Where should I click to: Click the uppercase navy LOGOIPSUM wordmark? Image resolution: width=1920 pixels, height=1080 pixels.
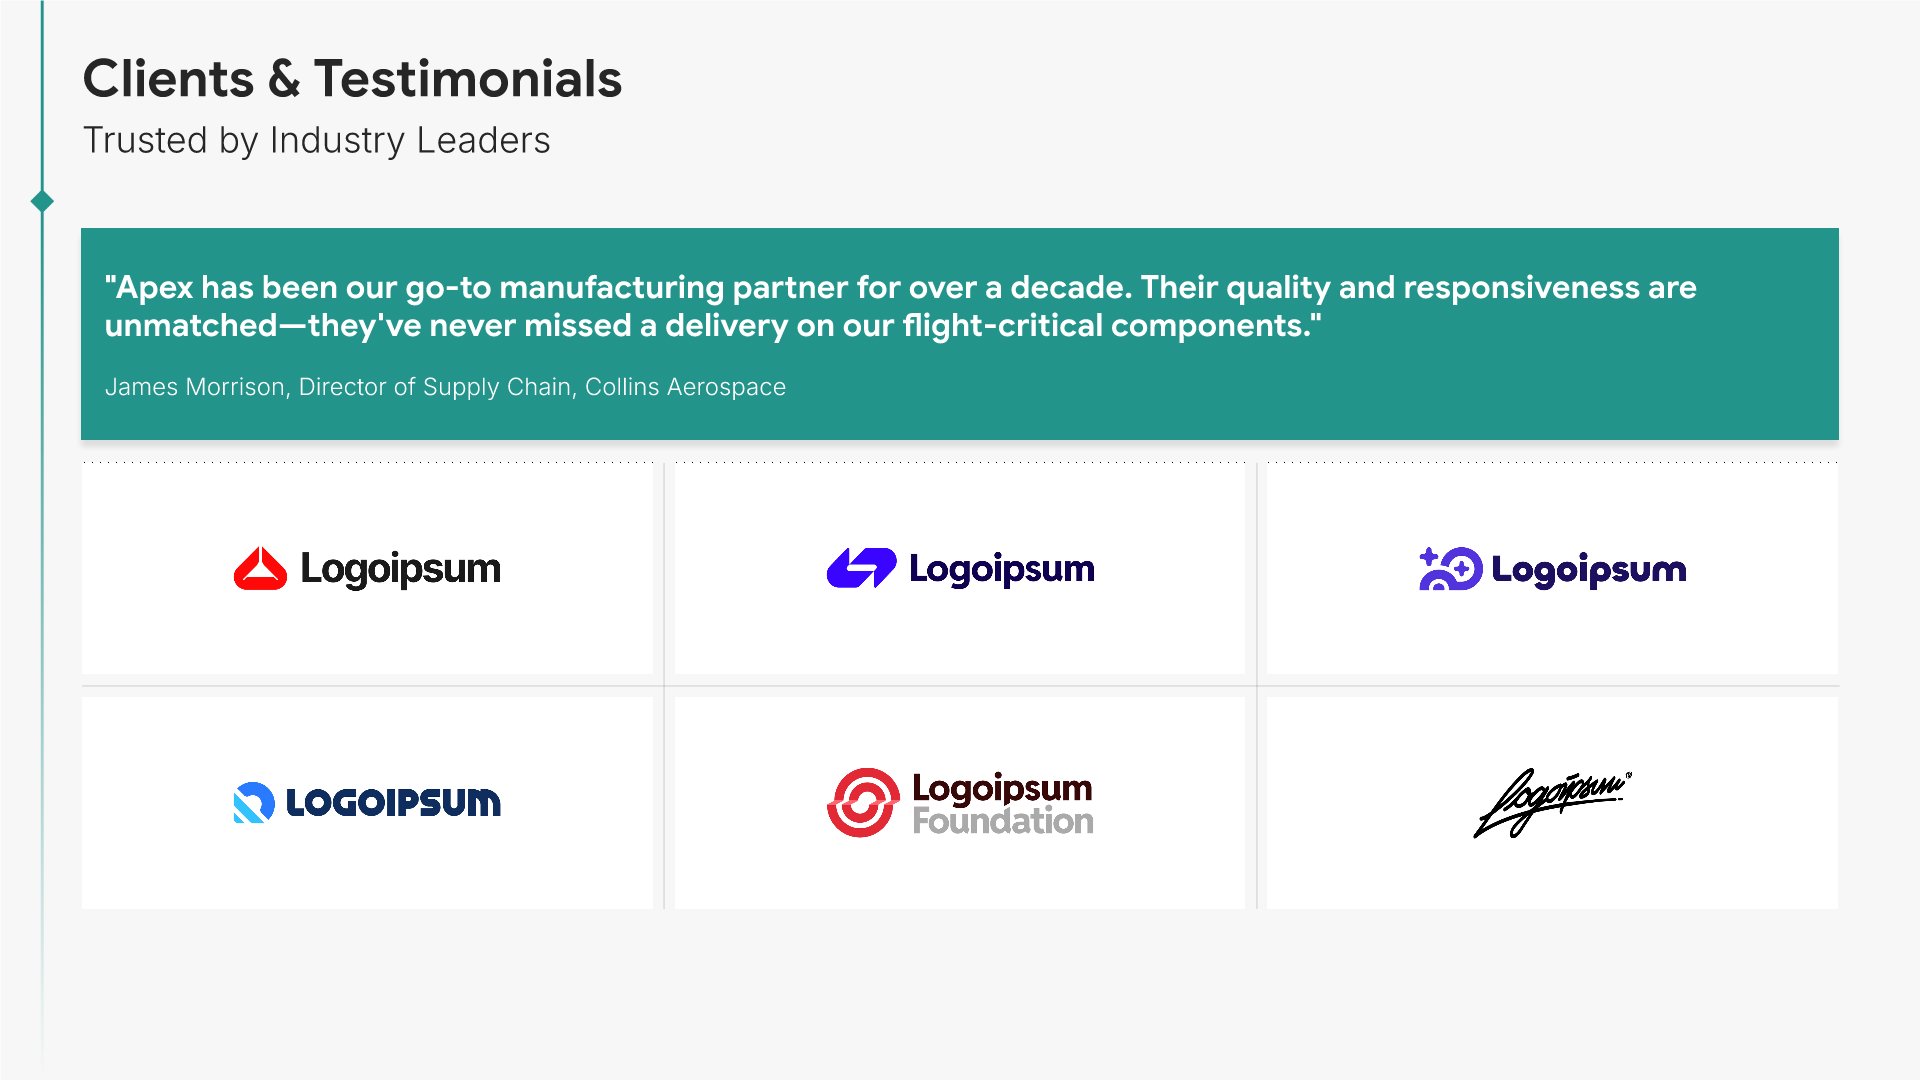point(393,803)
